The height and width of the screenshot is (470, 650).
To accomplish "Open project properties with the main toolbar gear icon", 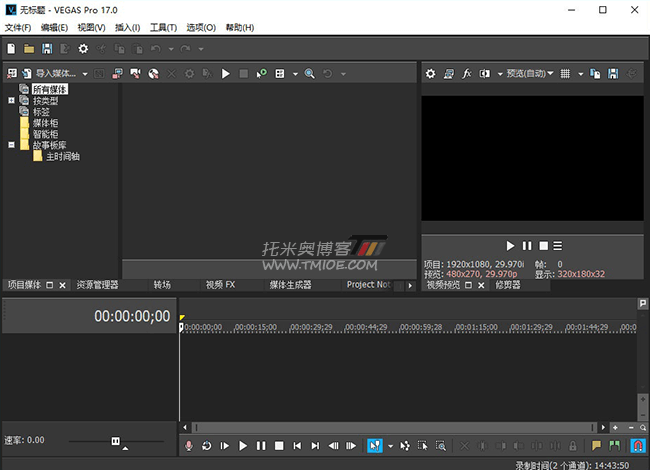I will point(83,49).
